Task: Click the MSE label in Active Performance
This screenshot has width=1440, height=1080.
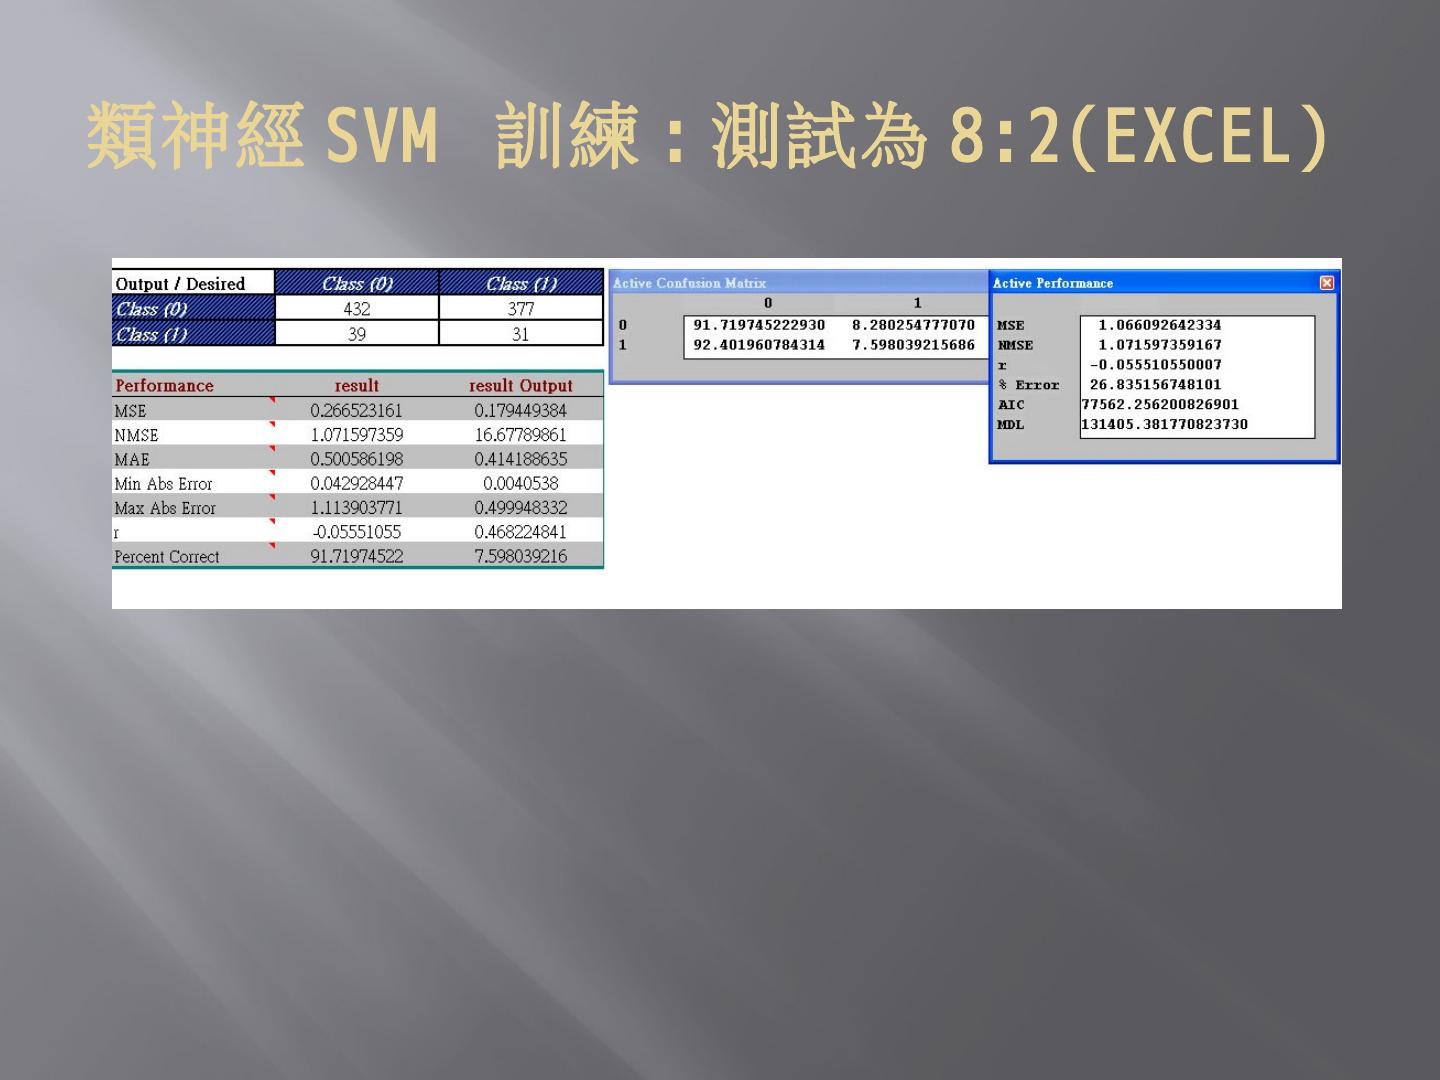Action: pos(1011,325)
